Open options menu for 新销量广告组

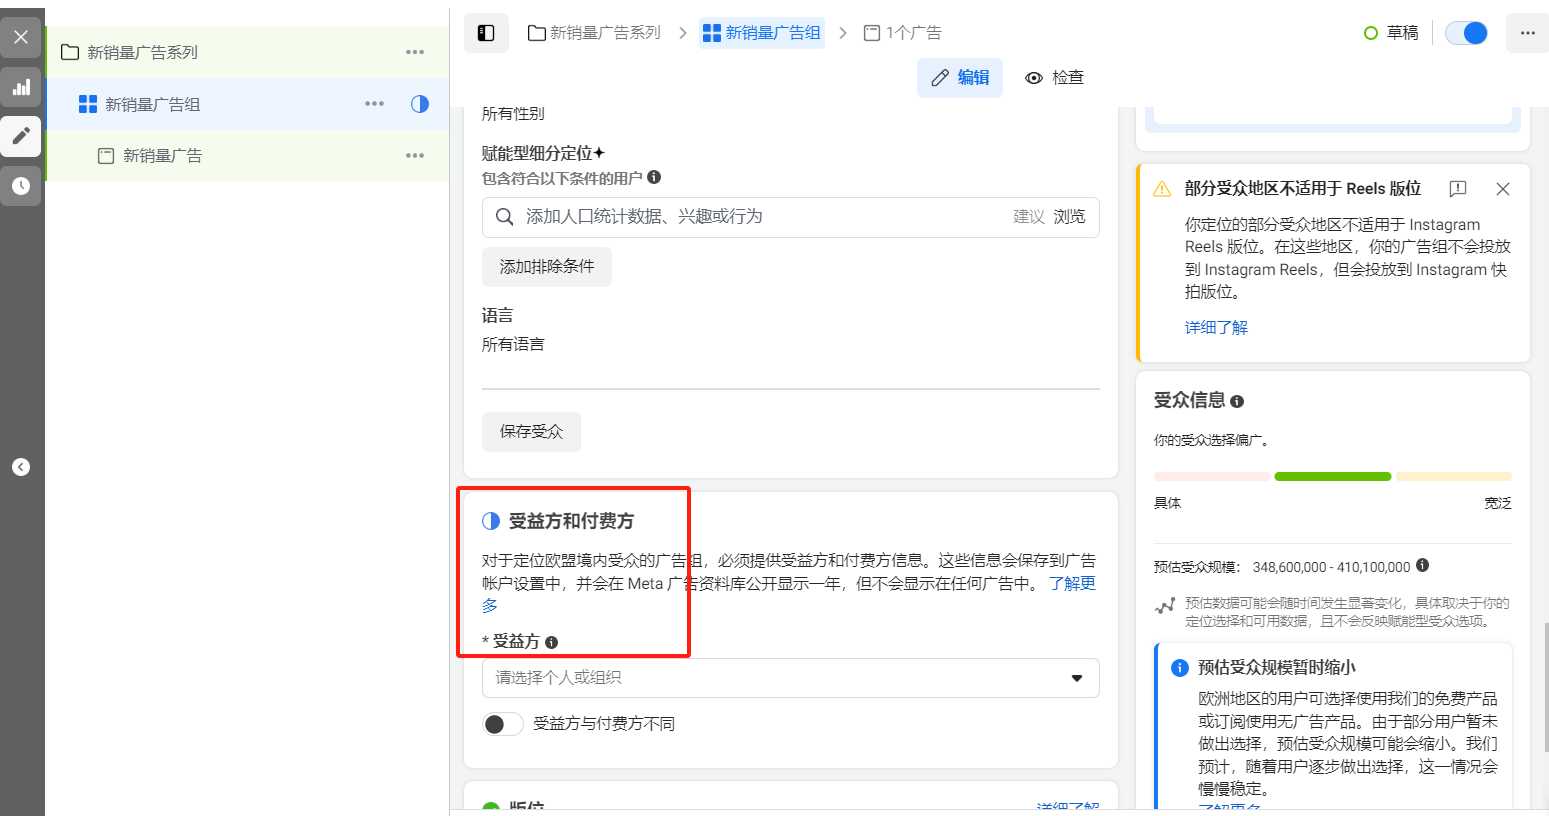tap(374, 104)
